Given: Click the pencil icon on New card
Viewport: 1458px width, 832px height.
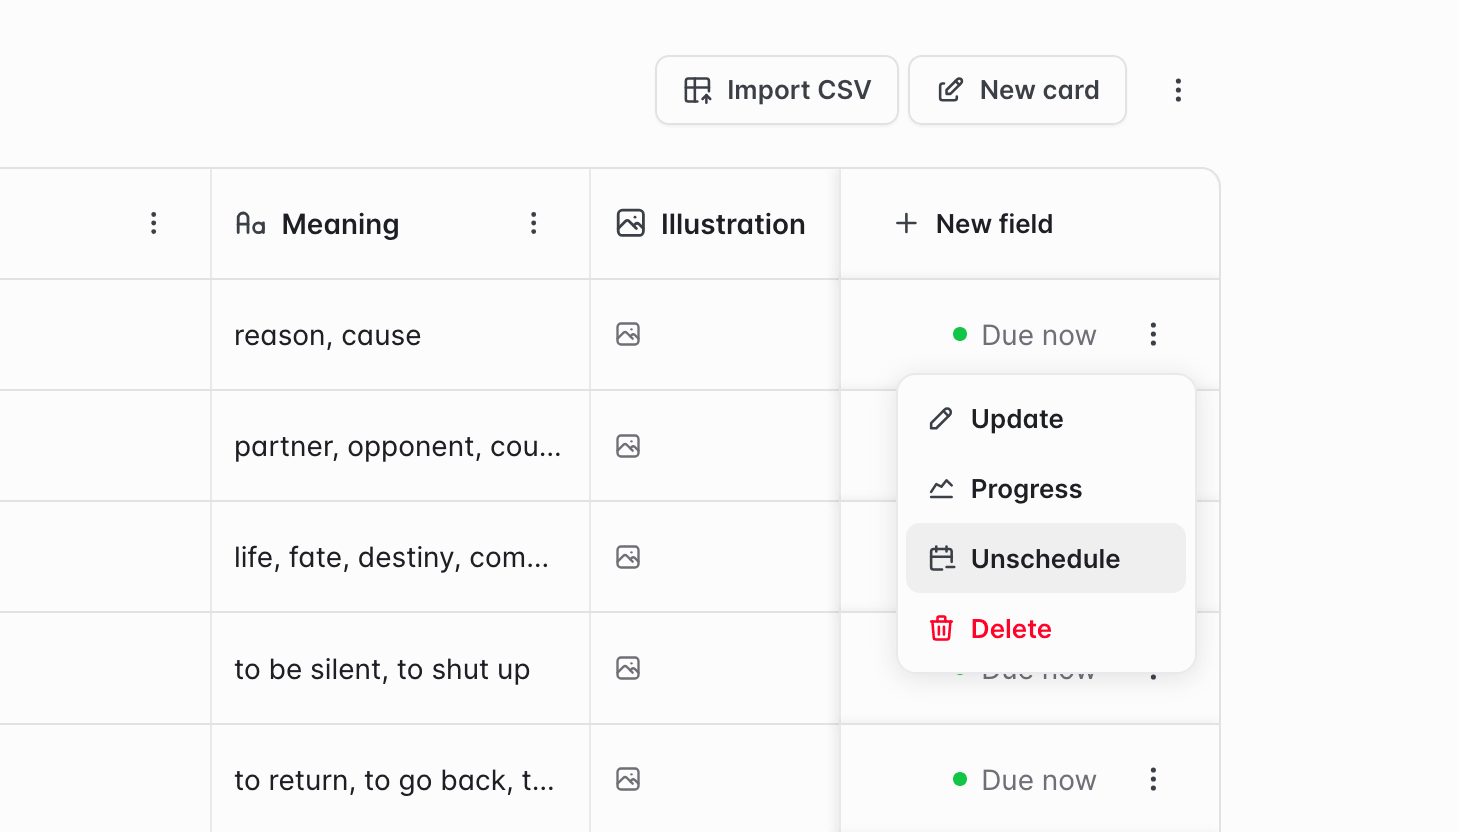Looking at the screenshot, I should click(949, 89).
